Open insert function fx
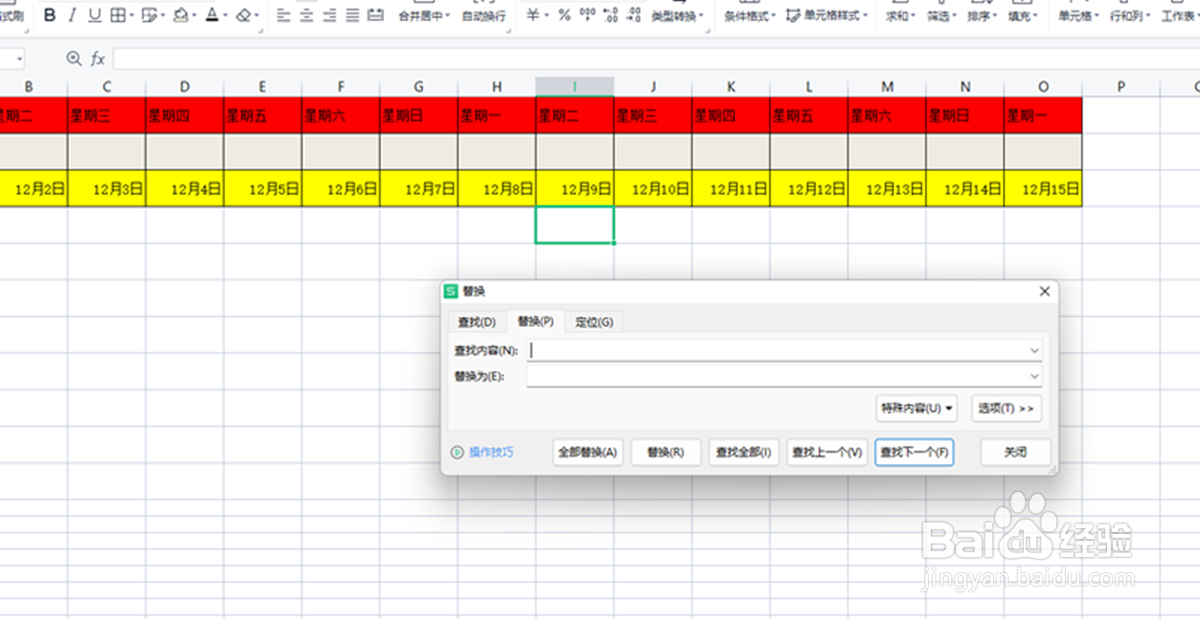The height and width of the screenshot is (619, 1200). pyautogui.click(x=98, y=59)
